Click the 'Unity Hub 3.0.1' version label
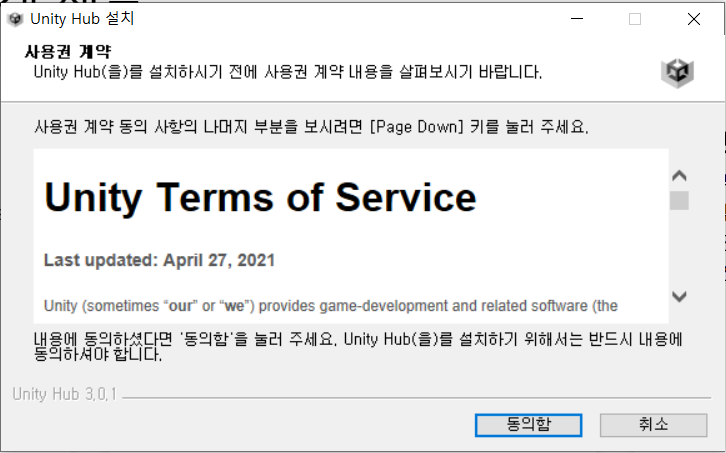The height and width of the screenshot is (453, 726). point(64,394)
